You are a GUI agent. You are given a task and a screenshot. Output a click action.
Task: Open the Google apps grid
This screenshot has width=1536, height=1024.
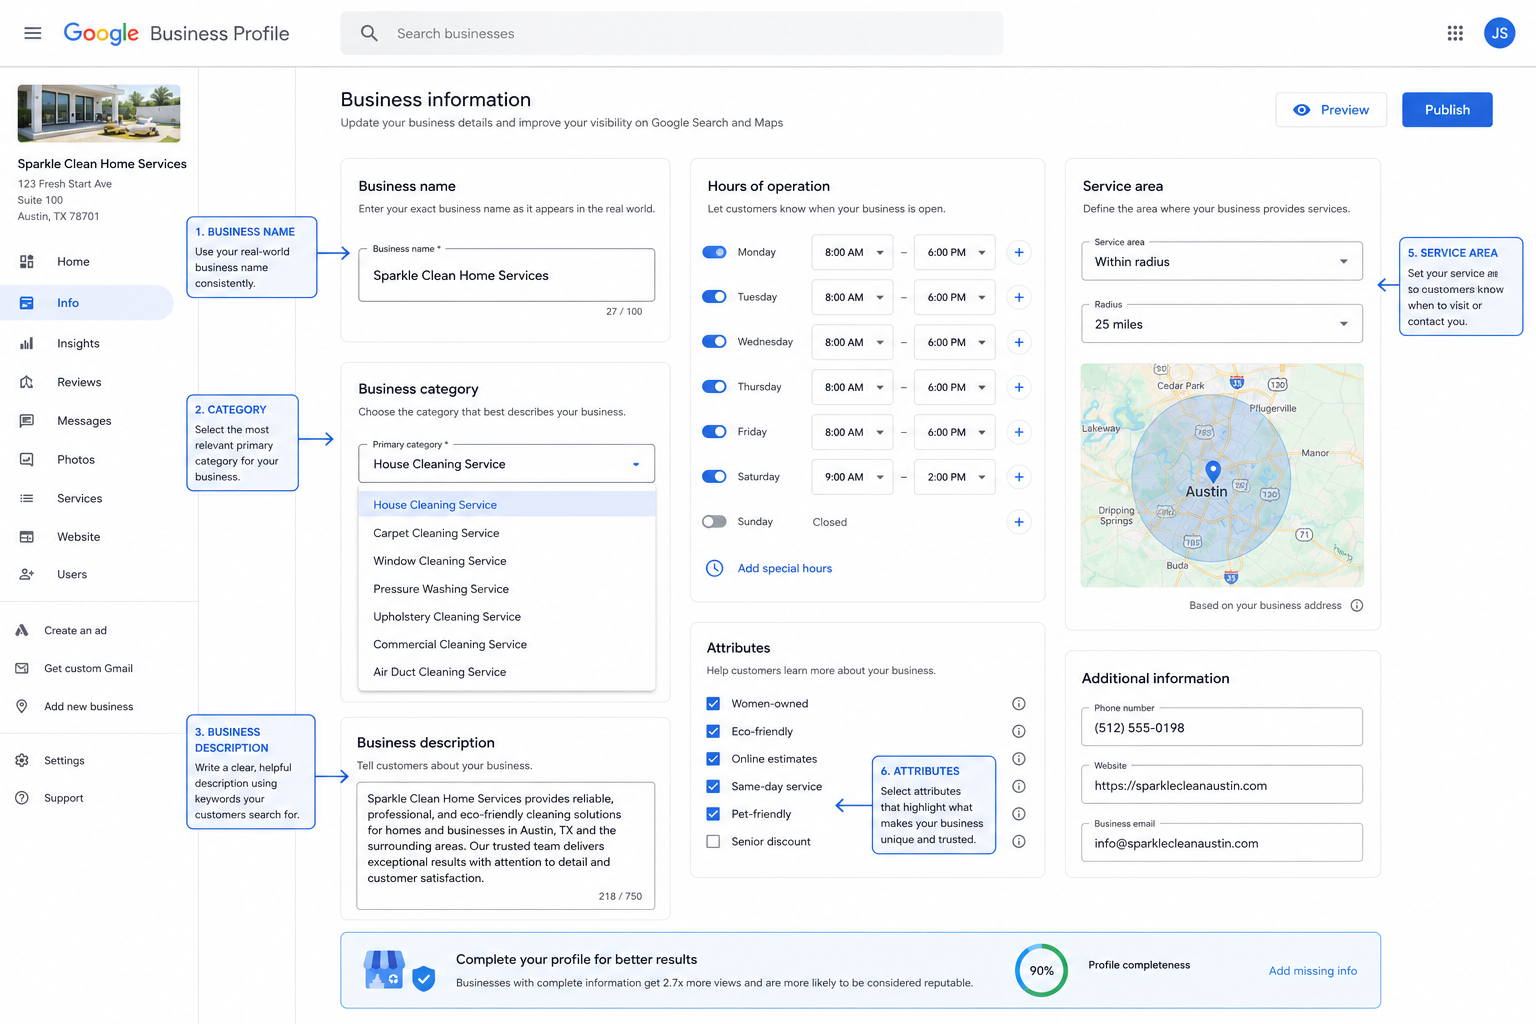[x=1455, y=33]
